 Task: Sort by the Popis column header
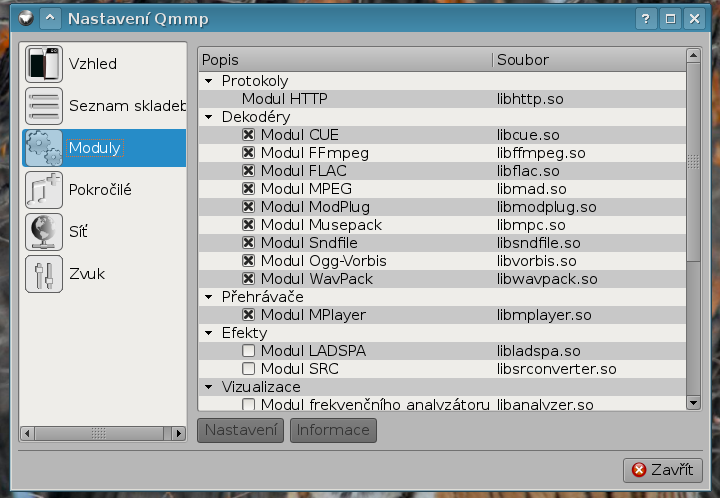point(346,60)
